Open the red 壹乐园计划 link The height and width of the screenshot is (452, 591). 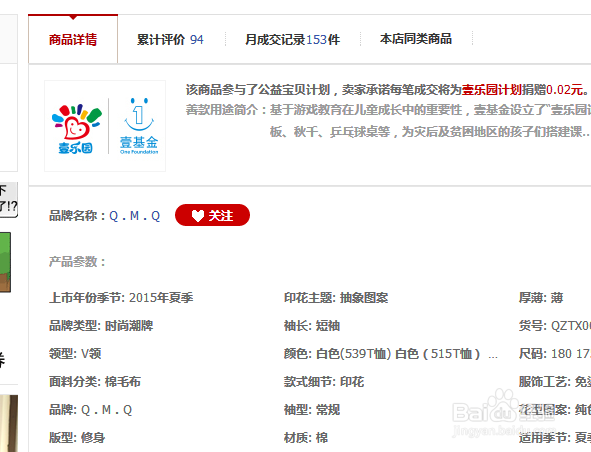(491, 90)
